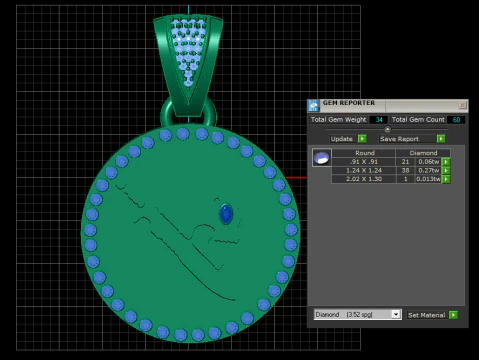Click the Total Gem Weight value 34

379,120
